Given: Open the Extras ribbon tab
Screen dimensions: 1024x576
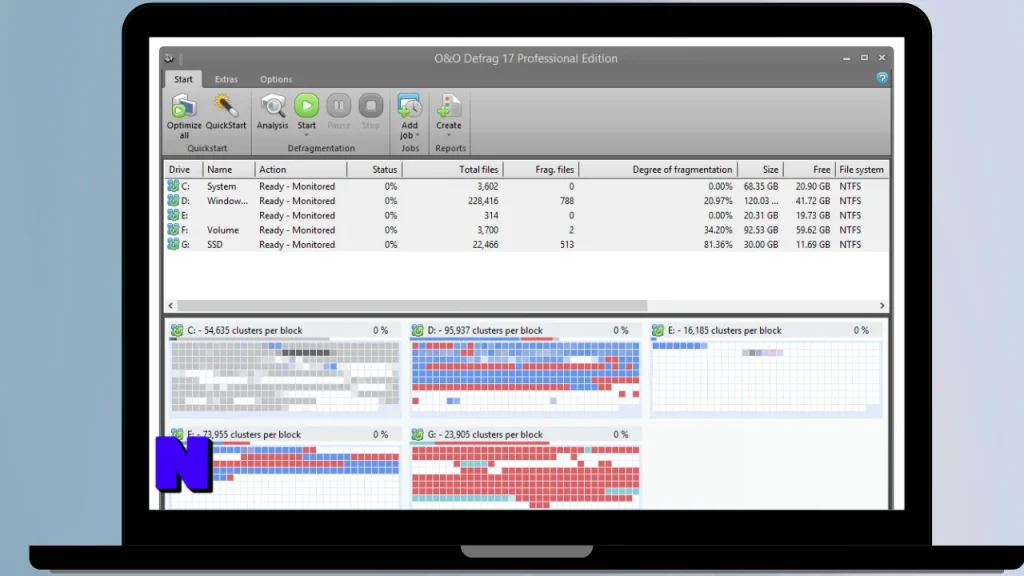Looking at the screenshot, I should [226, 79].
